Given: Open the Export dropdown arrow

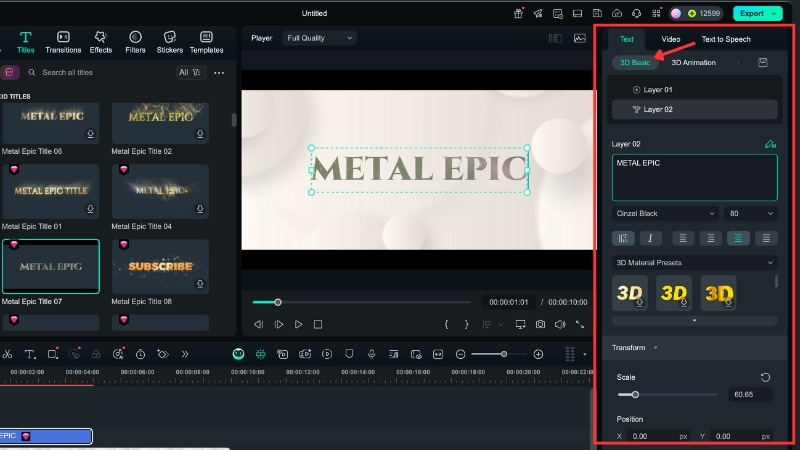Looking at the screenshot, I should (x=775, y=13).
